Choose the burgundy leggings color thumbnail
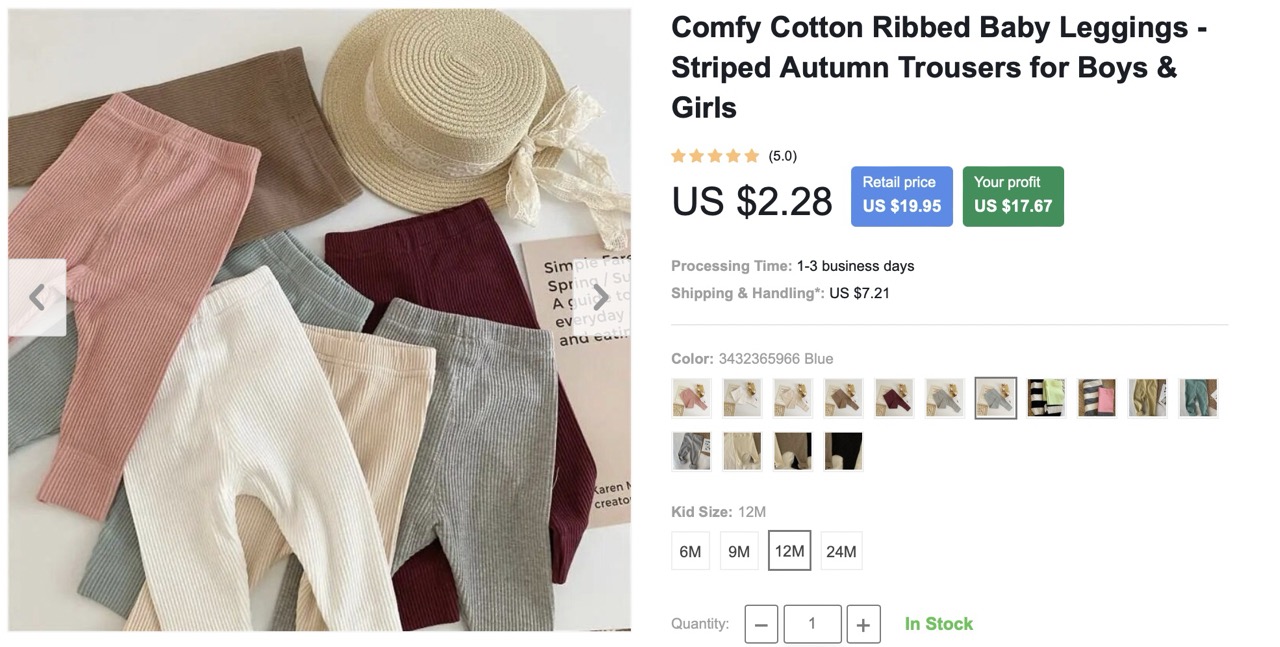 click(x=894, y=398)
